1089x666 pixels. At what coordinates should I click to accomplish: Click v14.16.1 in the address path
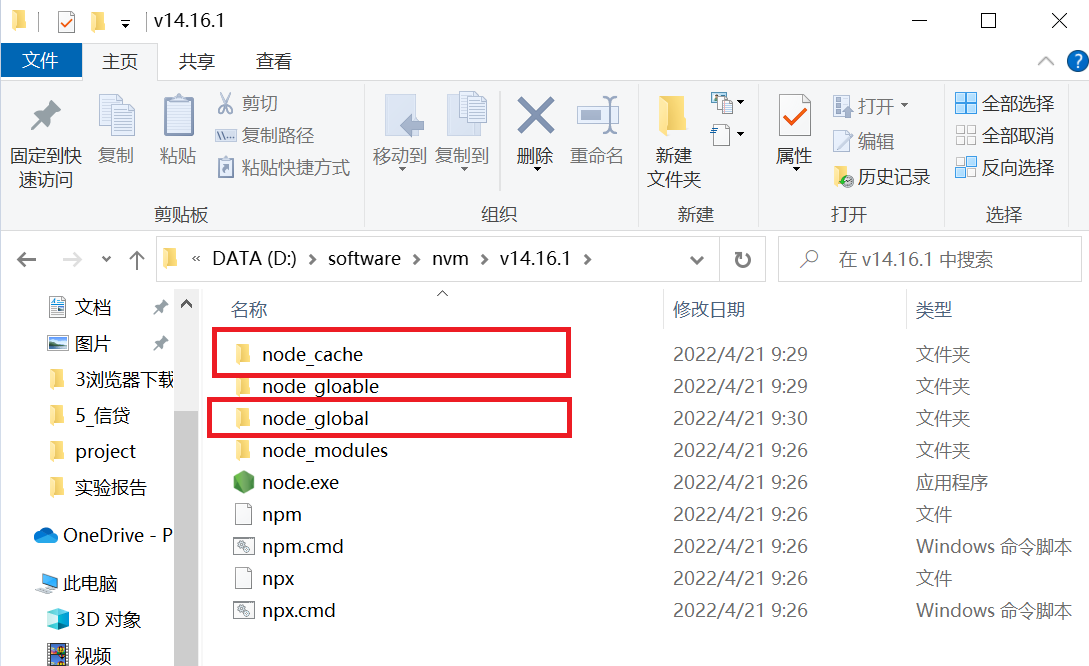[535, 259]
